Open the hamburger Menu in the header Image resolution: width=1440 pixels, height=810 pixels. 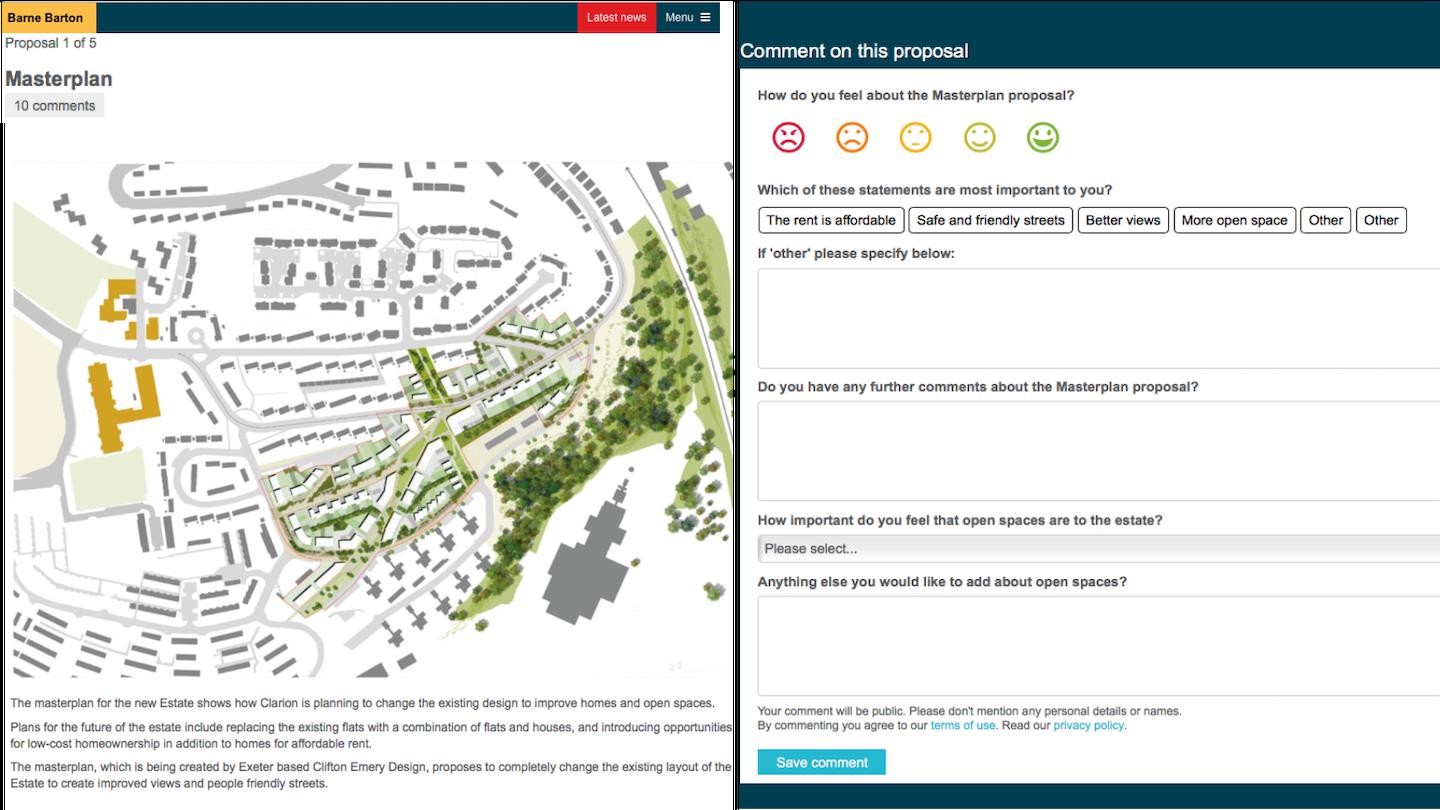686,17
